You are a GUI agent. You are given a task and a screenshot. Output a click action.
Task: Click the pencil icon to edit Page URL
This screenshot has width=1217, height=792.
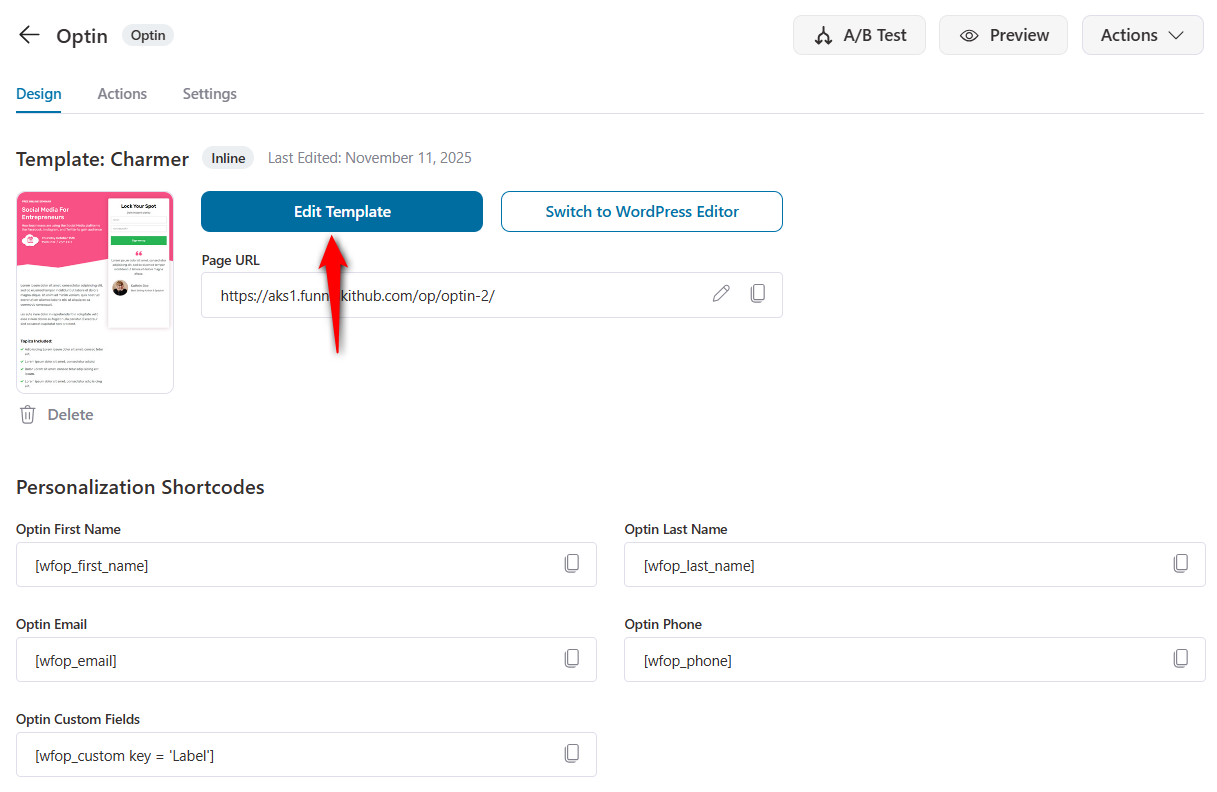[x=721, y=293]
